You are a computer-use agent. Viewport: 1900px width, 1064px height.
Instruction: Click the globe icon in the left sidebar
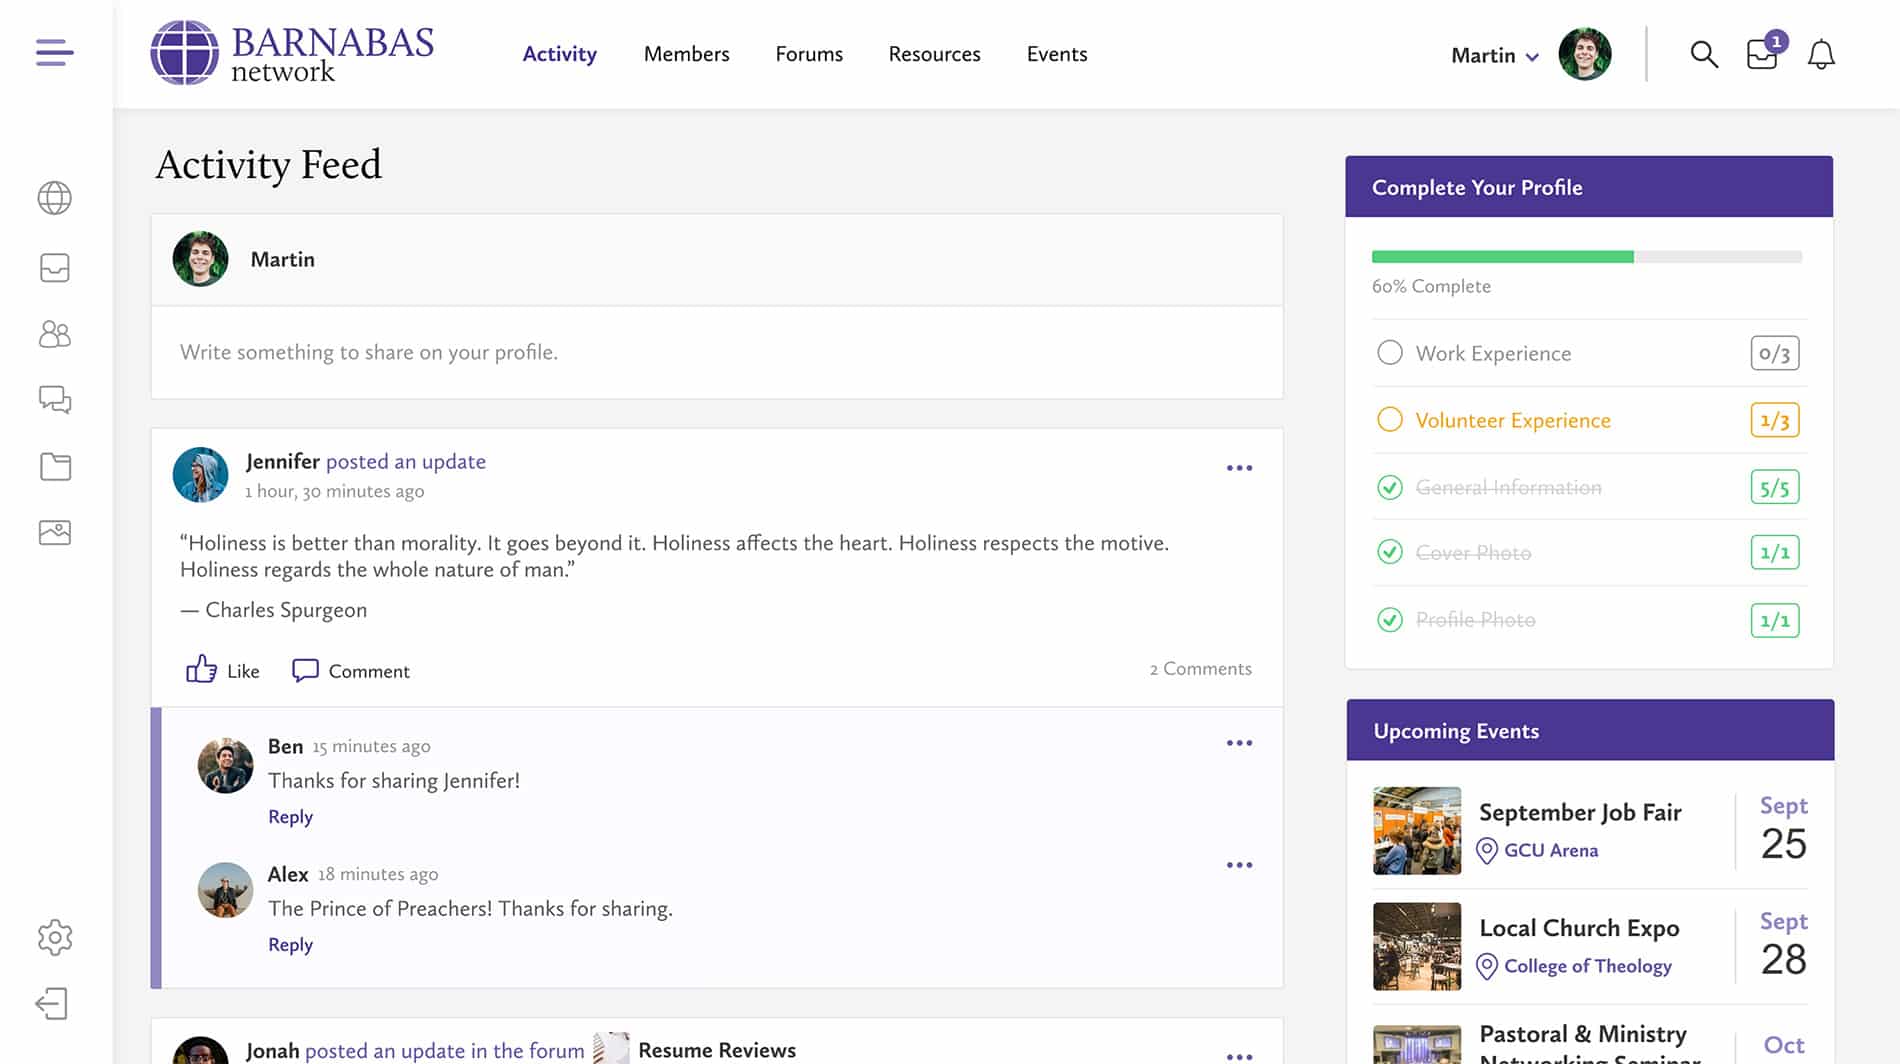(54, 198)
